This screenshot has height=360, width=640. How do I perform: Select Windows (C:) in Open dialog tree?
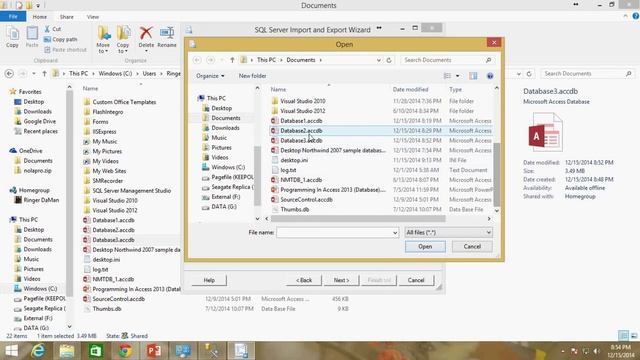pos(228,167)
